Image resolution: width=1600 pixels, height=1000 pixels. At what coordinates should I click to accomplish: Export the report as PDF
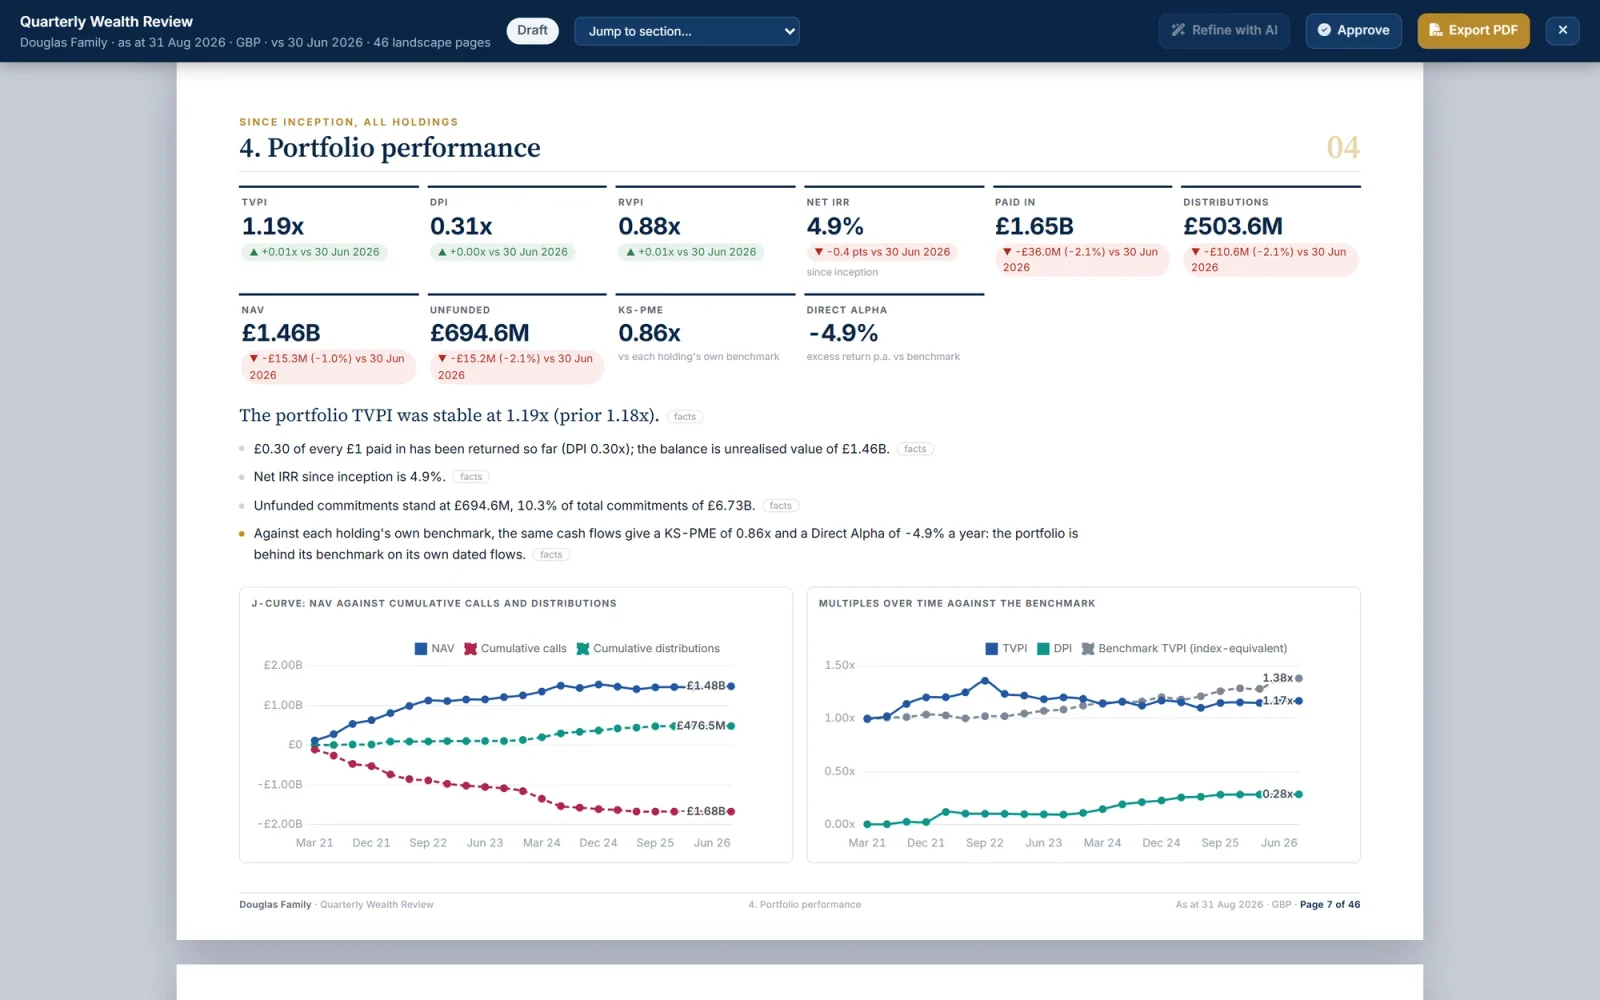pos(1473,30)
